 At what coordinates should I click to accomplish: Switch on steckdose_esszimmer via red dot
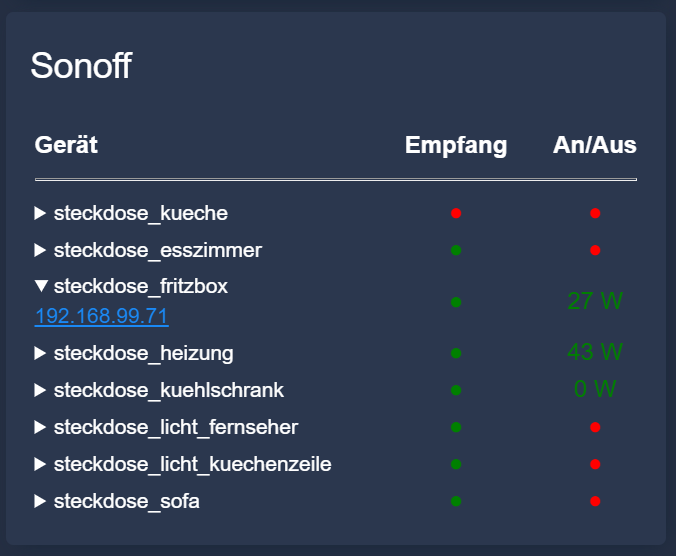595,250
